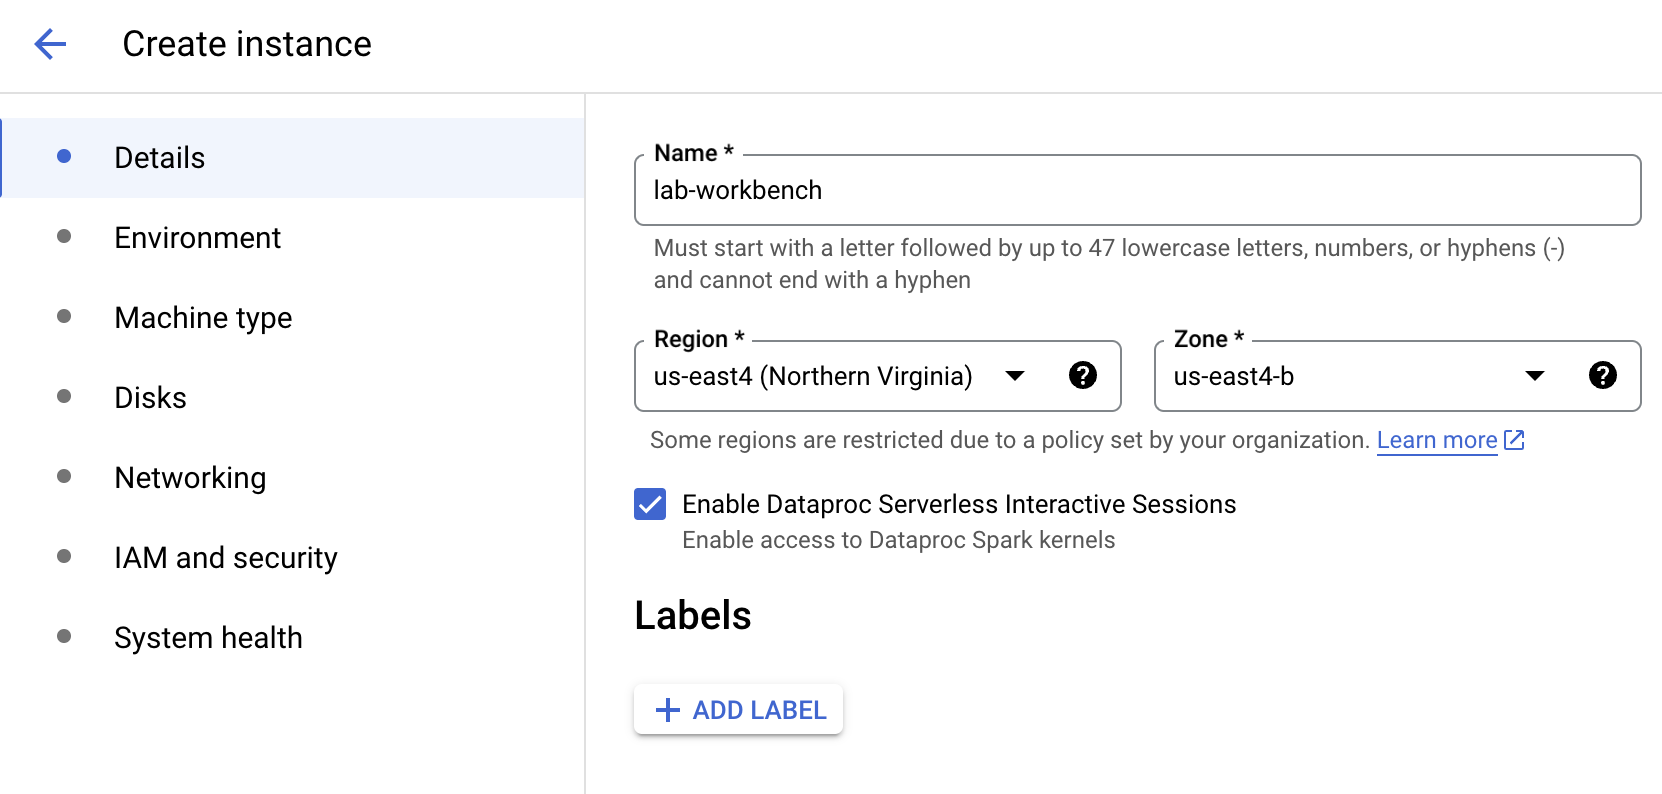The width and height of the screenshot is (1662, 794).
Task: Click the external link icon beside Learn more
Action: pyautogui.click(x=1515, y=440)
